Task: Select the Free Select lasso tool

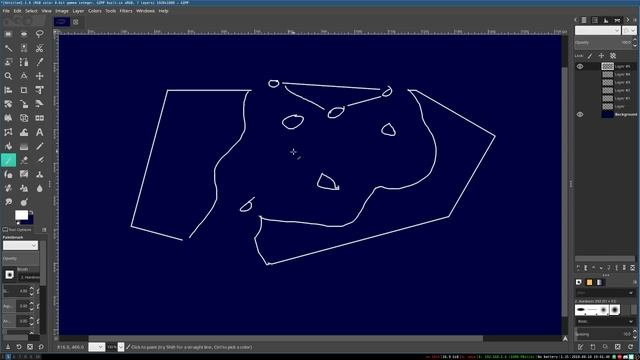Action: coord(39,34)
